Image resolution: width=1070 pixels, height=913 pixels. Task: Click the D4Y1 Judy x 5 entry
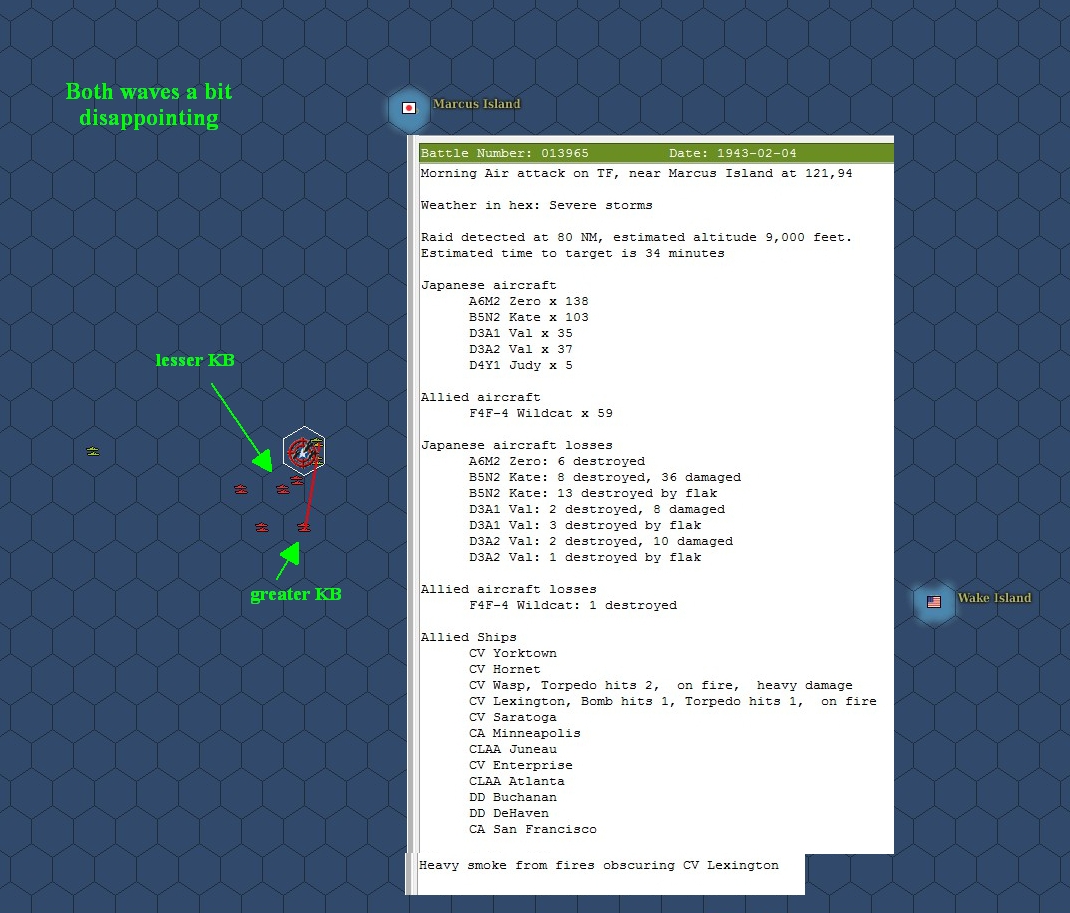(x=521, y=365)
